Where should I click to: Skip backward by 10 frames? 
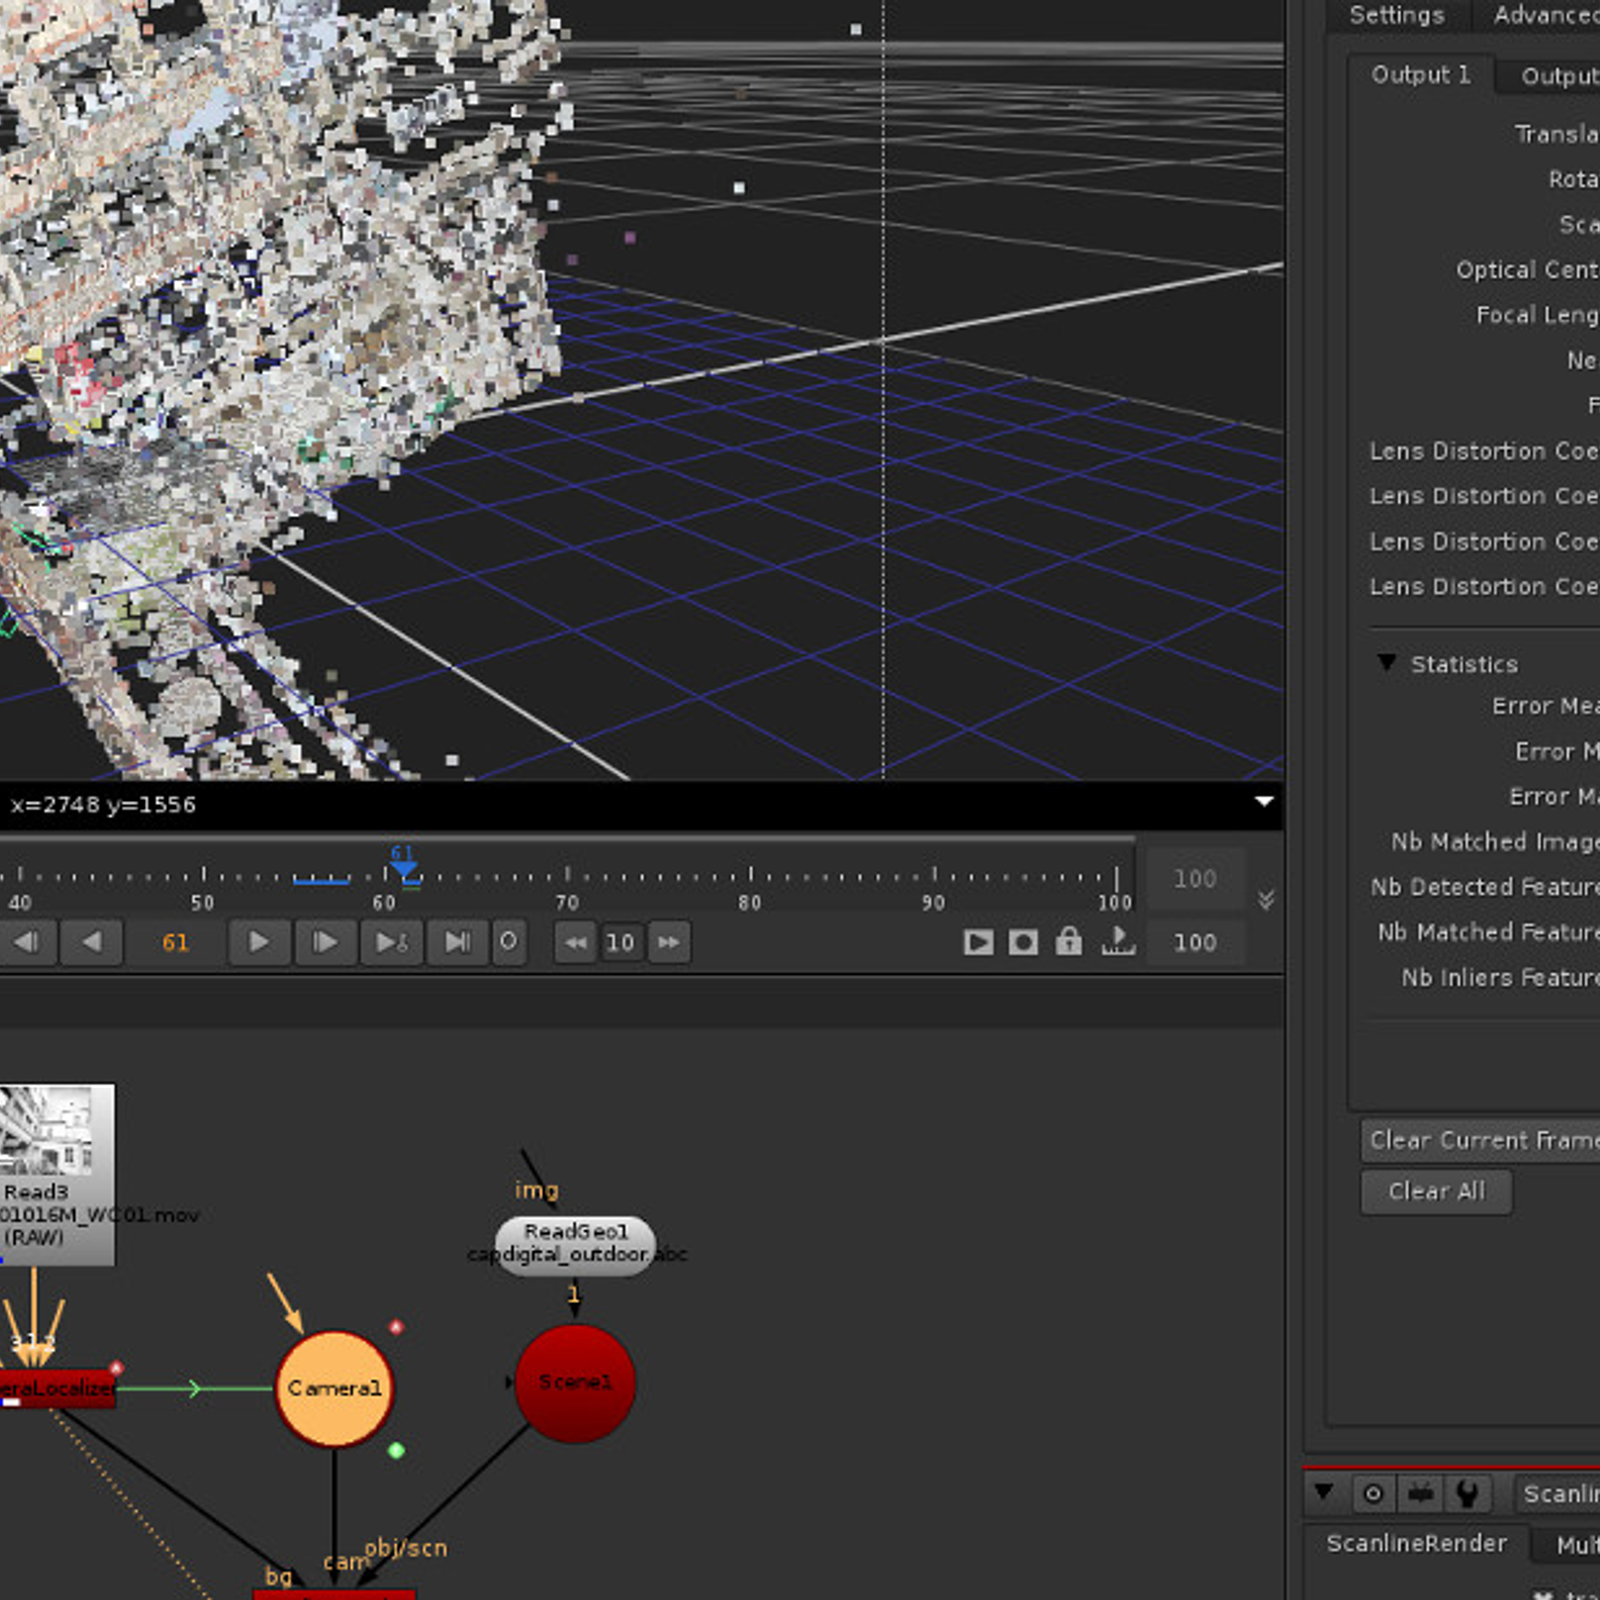(576, 942)
